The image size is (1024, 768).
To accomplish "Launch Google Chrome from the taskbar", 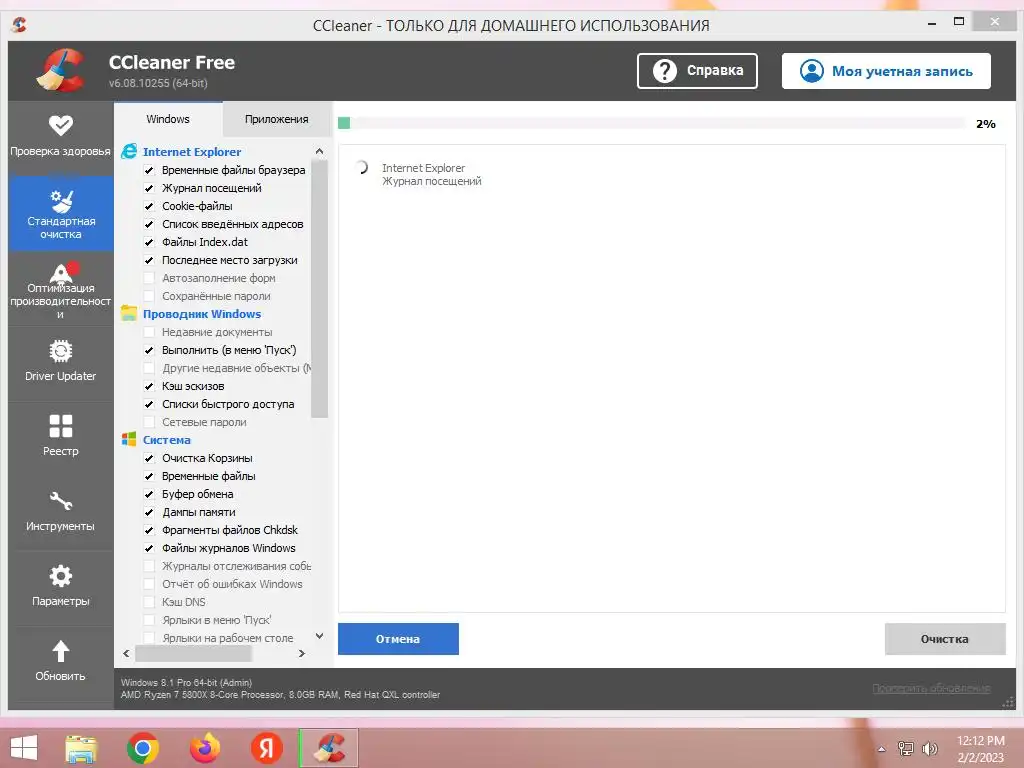I will (x=142, y=748).
